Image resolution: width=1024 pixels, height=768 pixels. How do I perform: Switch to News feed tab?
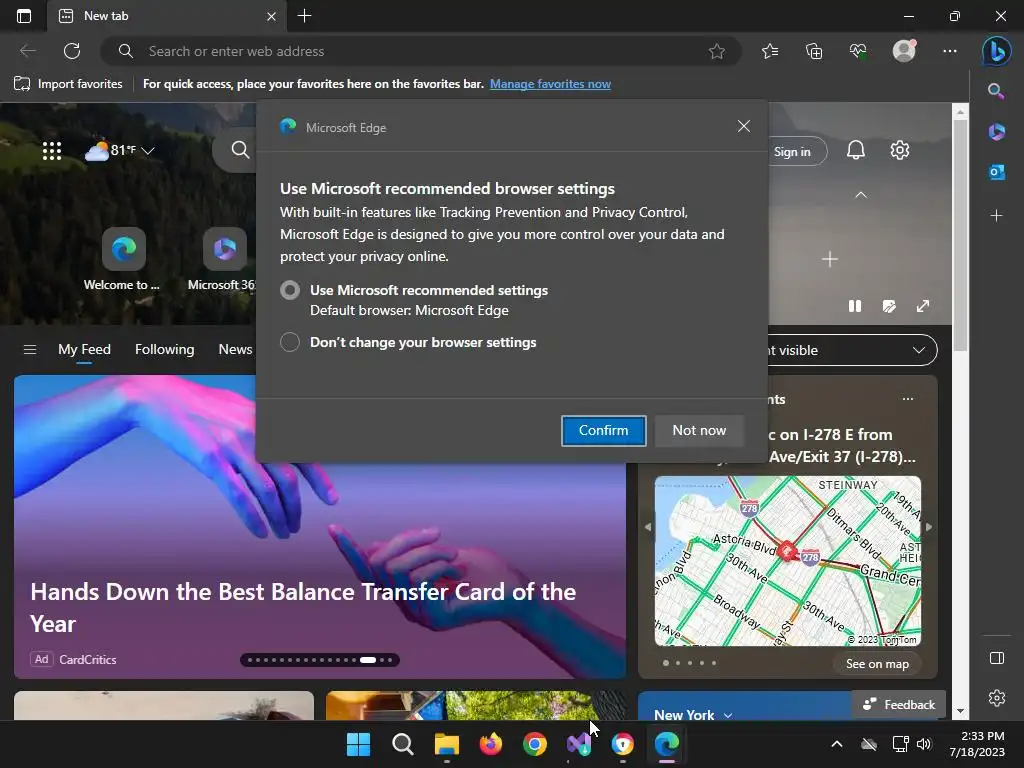[x=235, y=349]
